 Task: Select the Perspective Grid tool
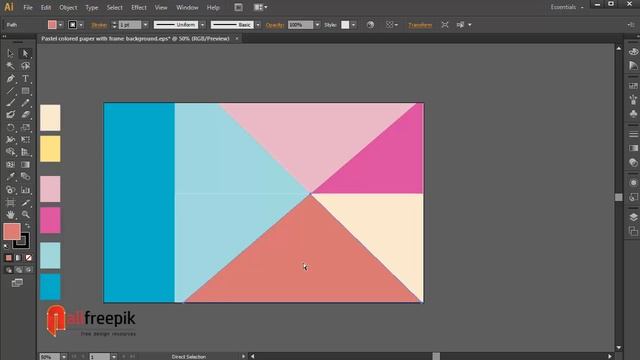[x=25, y=152]
